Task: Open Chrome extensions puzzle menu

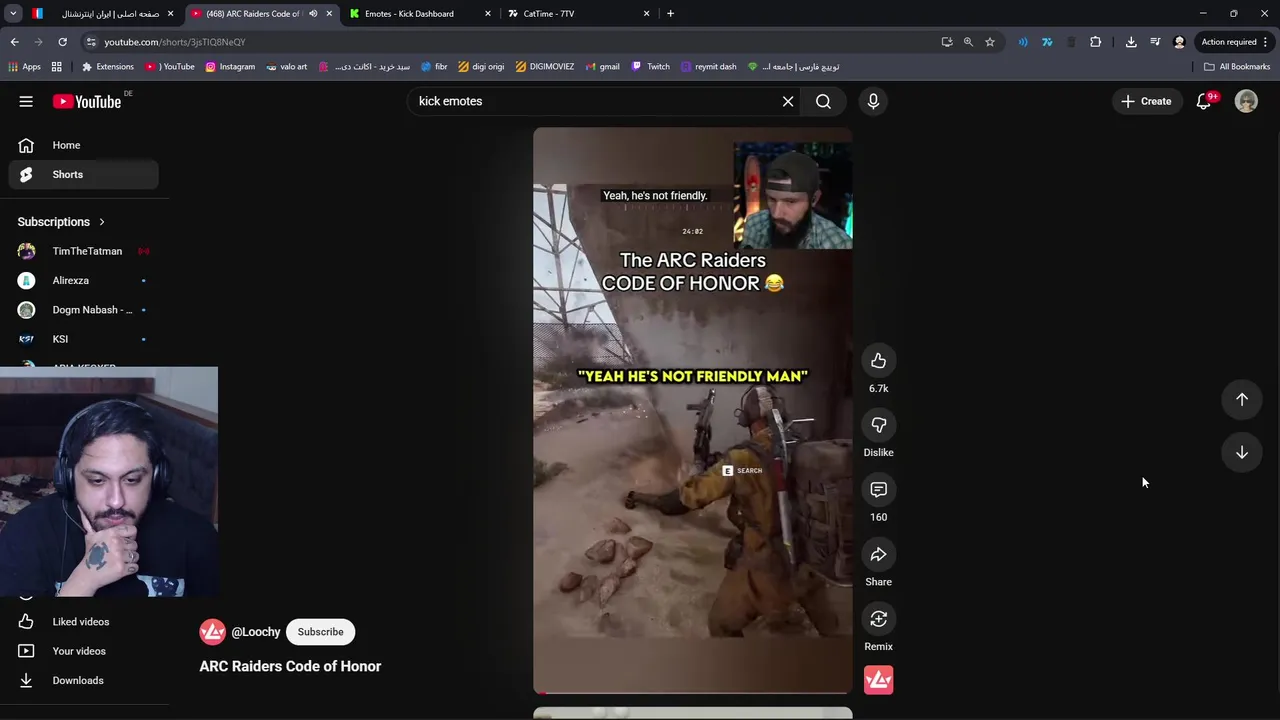Action: (1096, 42)
